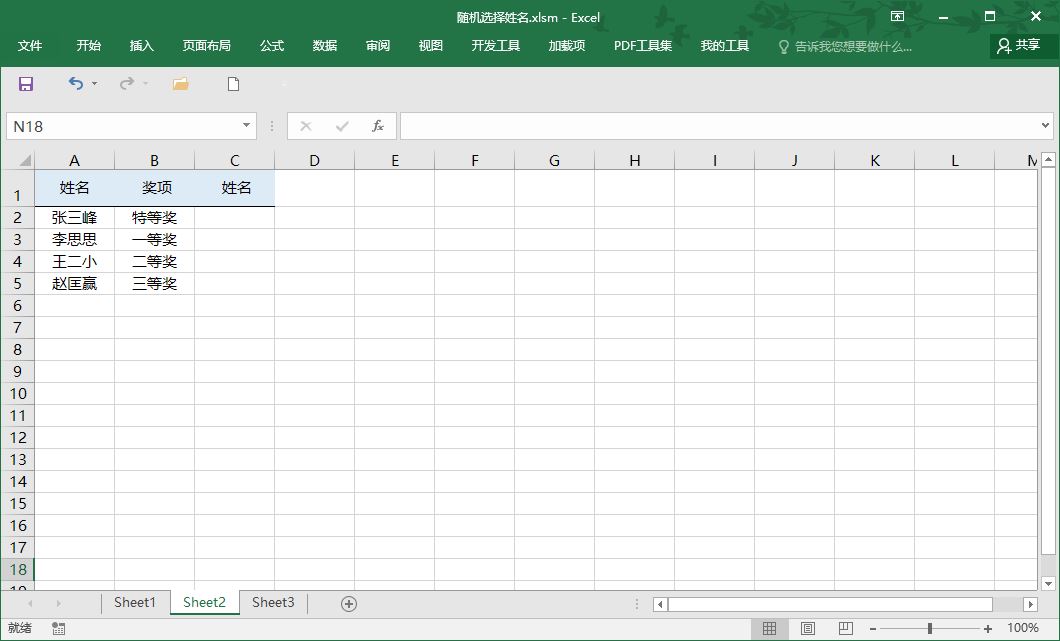1060x641 pixels.
Task: Switch to Sheet3 tab
Action: 273,602
